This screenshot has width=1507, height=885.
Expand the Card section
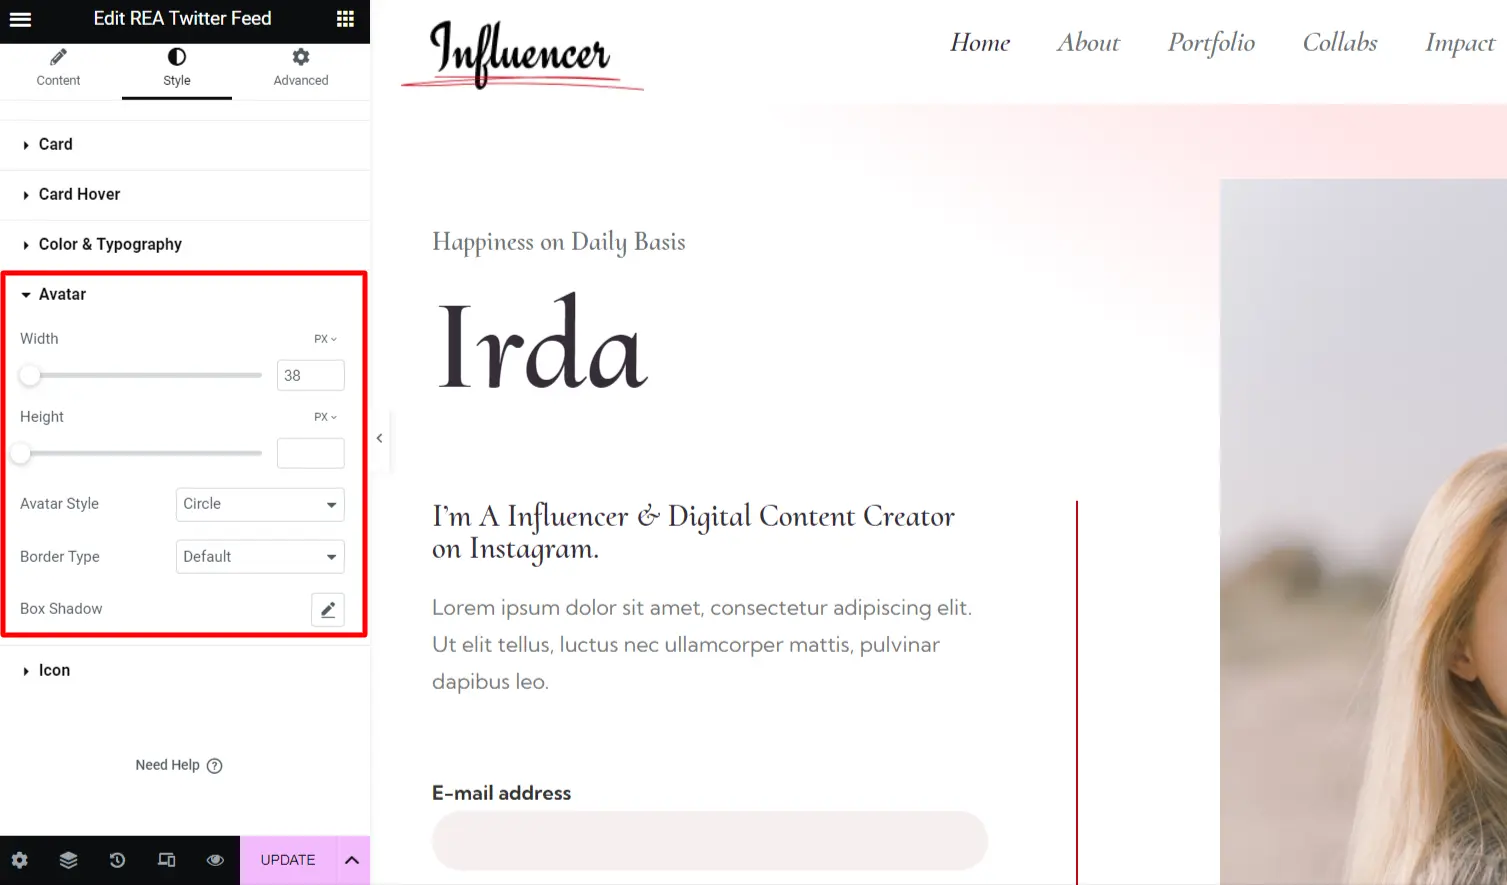click(185, 144)
